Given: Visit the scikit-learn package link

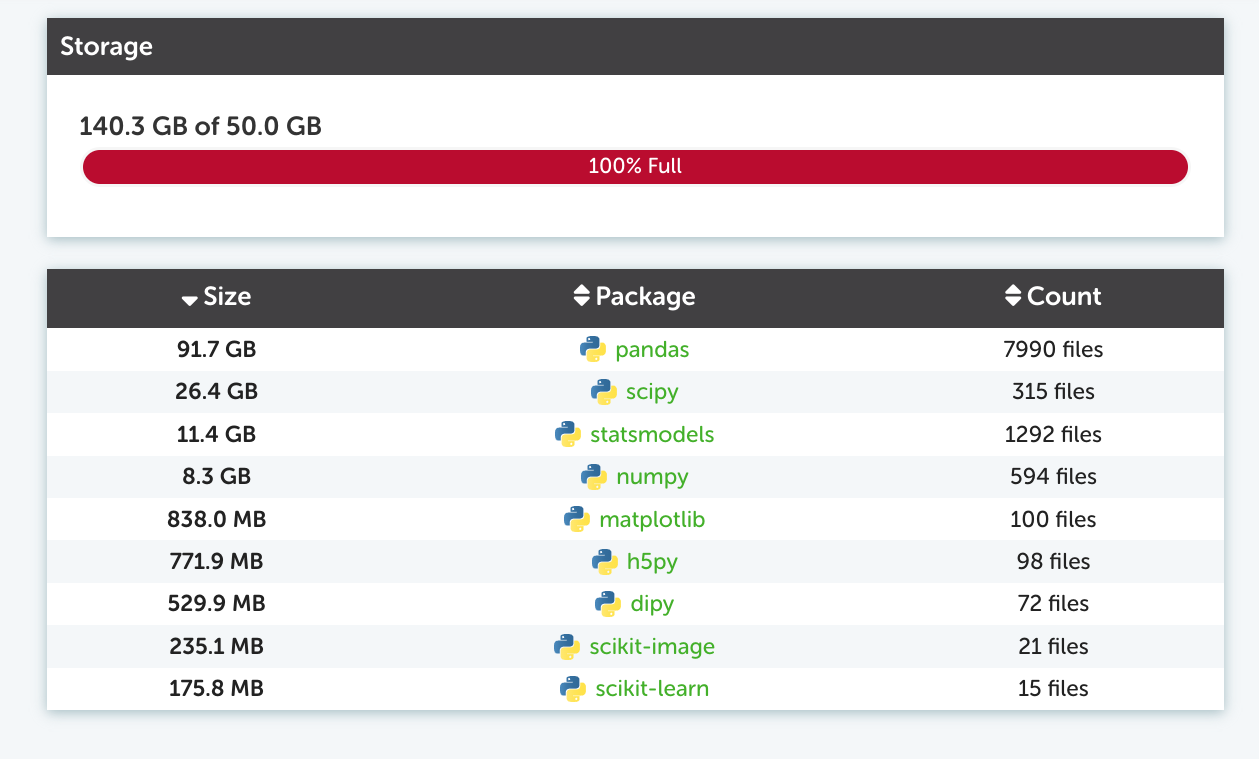Looking at the screenshot, I should pos(652,689).
